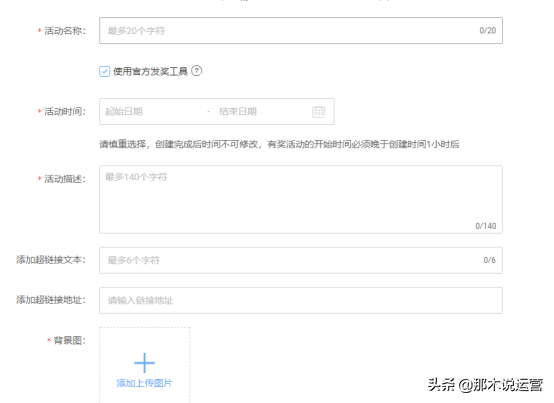Viewport: 554px width, 403px height.
Task: Click the plus icon to upload background
Action: pos(145,363)
